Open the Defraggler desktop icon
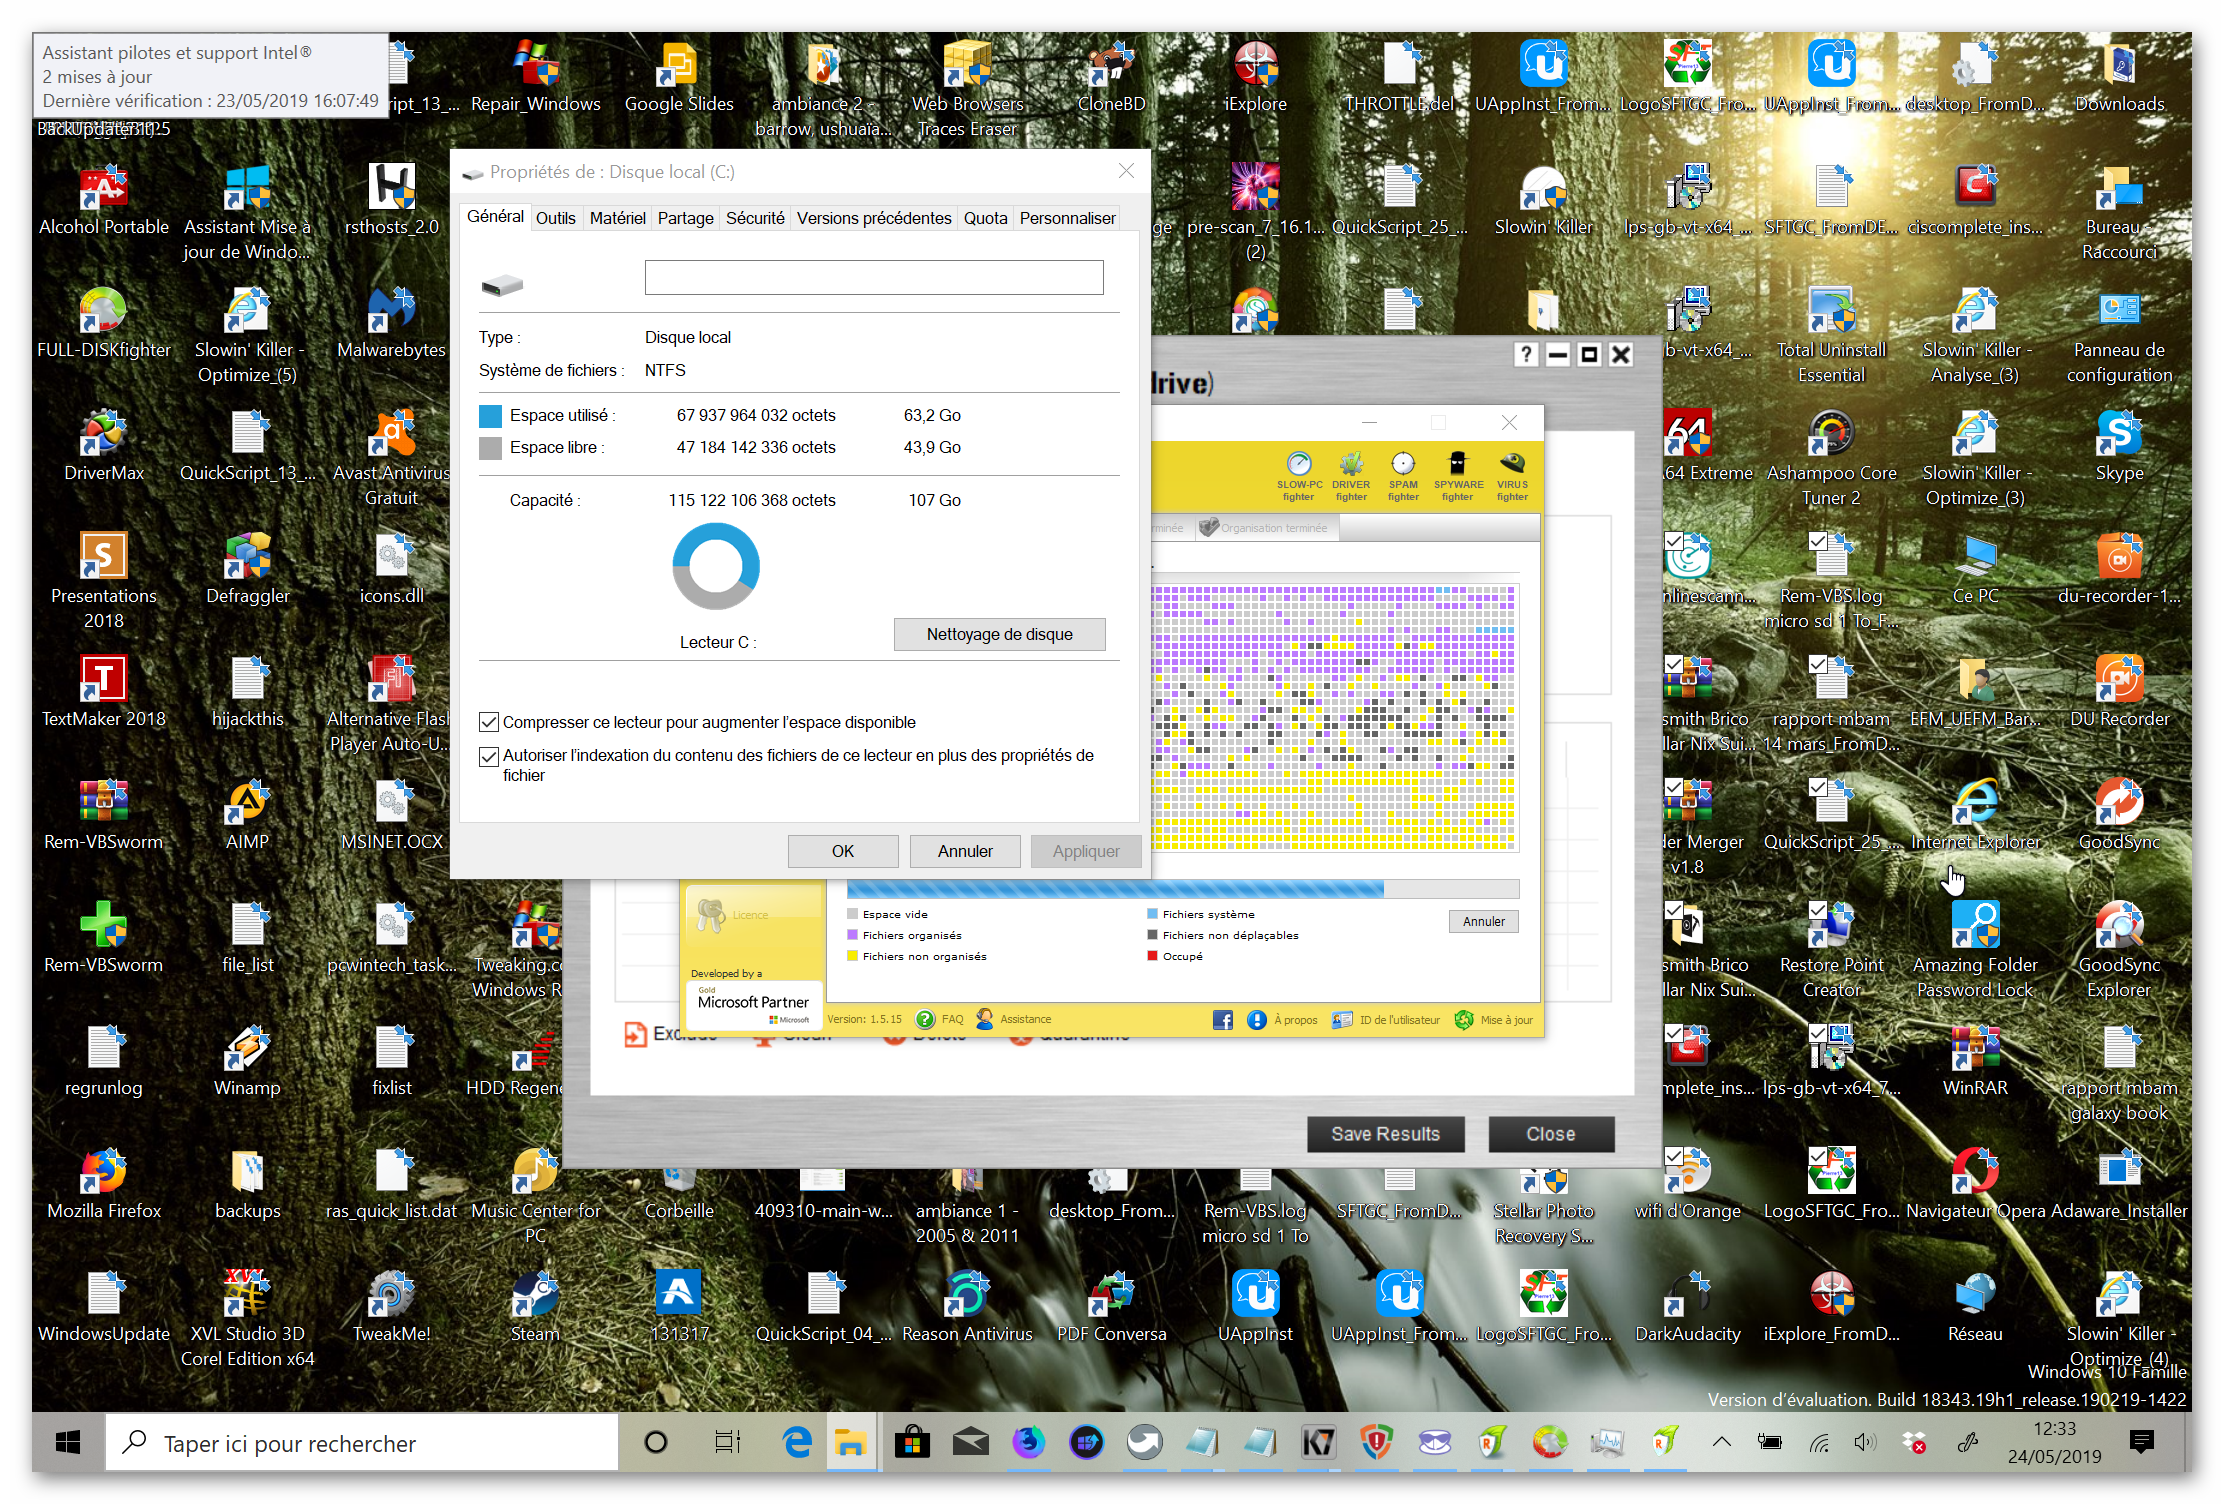Viewport: 2224px width, 1504px height. tap(247, 570)
